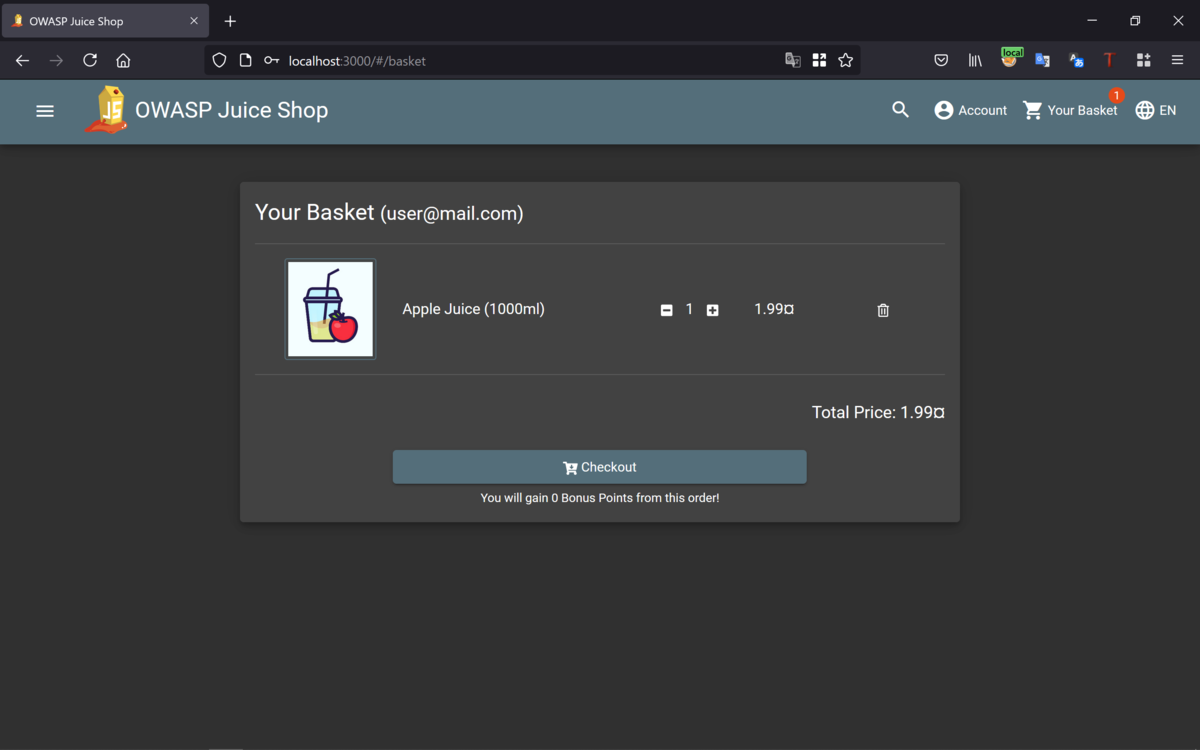Click the tracking protection shield icon
This screenshot has width=1200, height=750.
click(219, 60)
